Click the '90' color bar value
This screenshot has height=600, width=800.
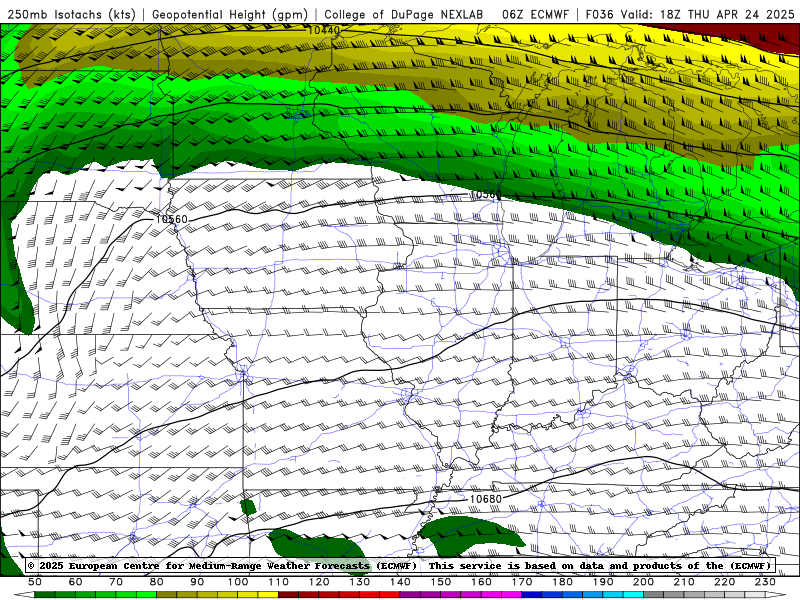pyautogui.click(x=197, y=582)
